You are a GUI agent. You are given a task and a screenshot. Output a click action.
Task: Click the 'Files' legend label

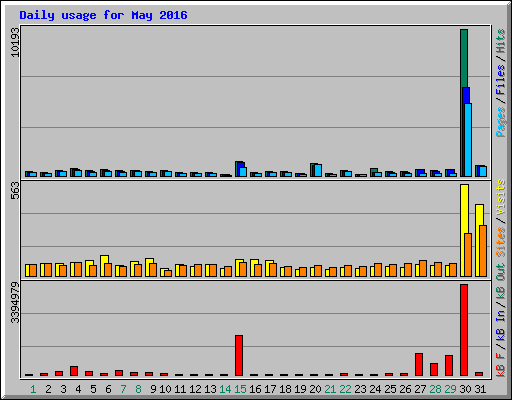tap(500, 80)
